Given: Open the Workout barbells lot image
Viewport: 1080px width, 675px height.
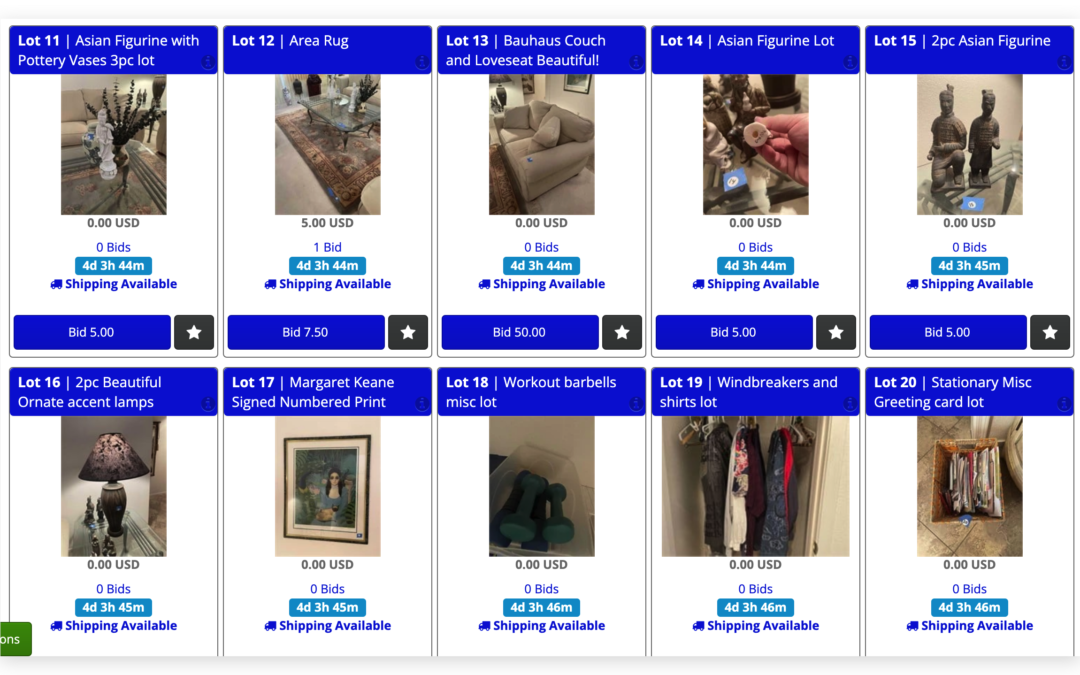Looking at the screenshot, I should pos(541,486).
